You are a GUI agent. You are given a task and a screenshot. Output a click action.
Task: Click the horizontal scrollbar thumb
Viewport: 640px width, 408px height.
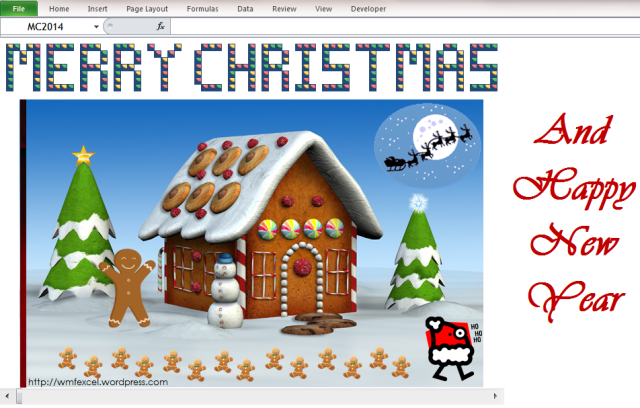[19, 396]
